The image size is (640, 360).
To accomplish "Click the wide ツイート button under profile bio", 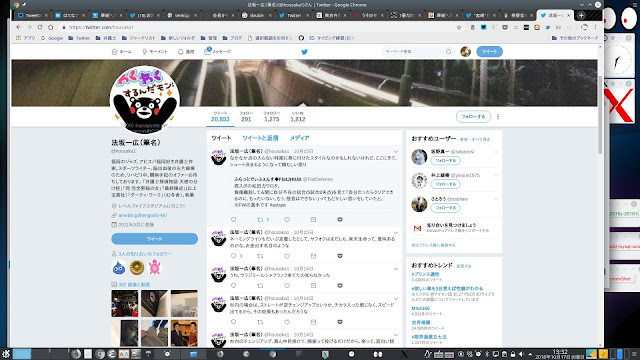I will tap(154, 238).
